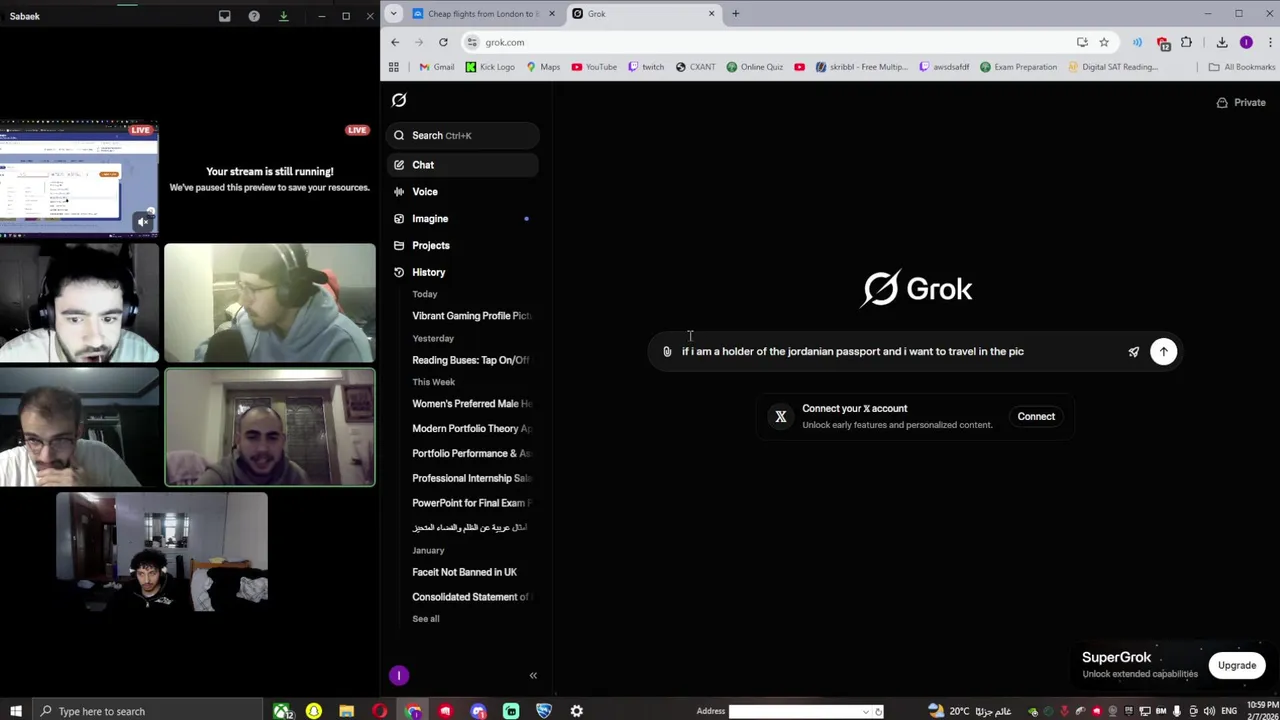Open the CXANT bookmark

(x=696, y=67)
